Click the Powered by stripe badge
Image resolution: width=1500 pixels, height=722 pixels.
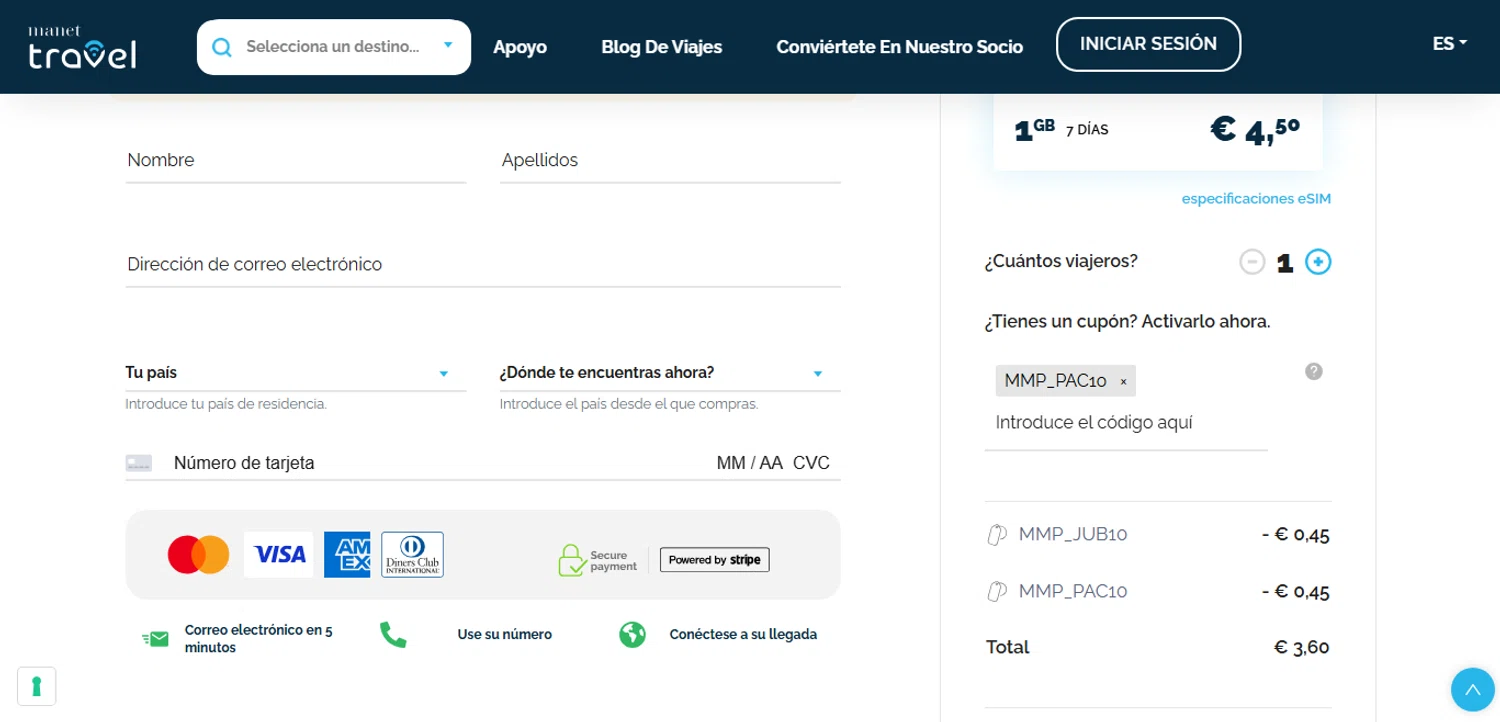coord(715,560)
